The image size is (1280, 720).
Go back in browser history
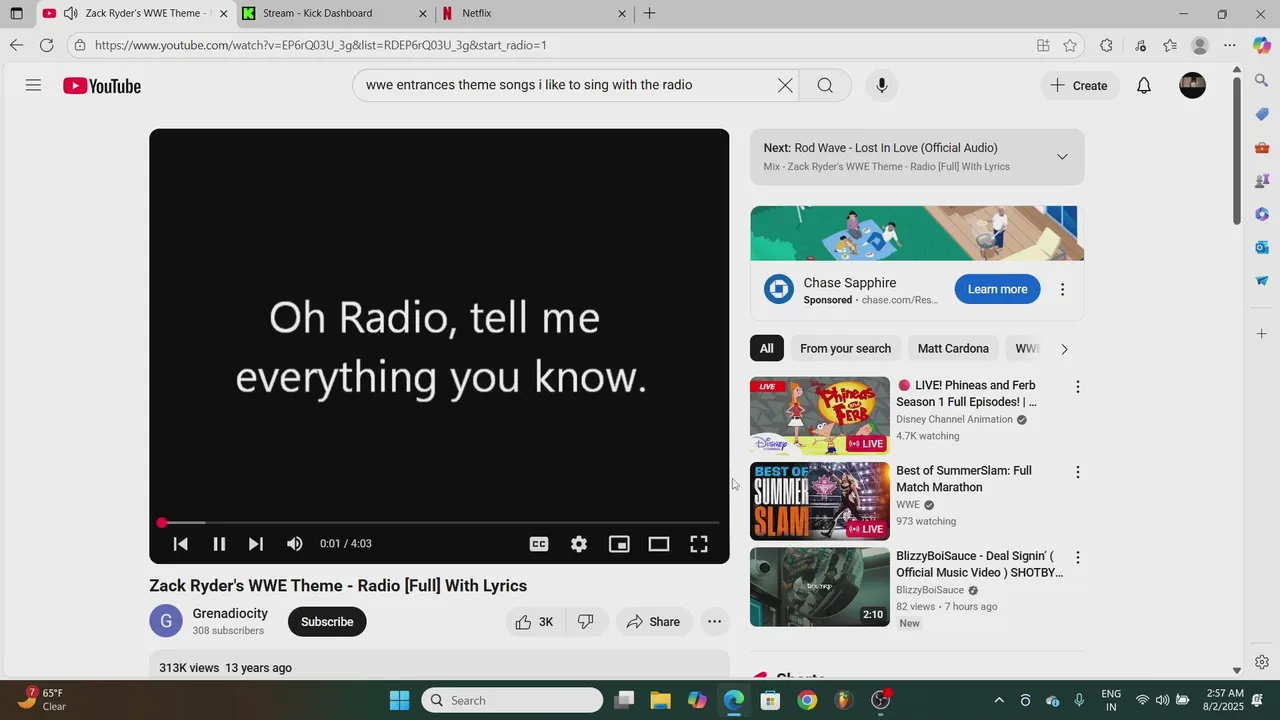pyautogui.click(x=16, y=45)
